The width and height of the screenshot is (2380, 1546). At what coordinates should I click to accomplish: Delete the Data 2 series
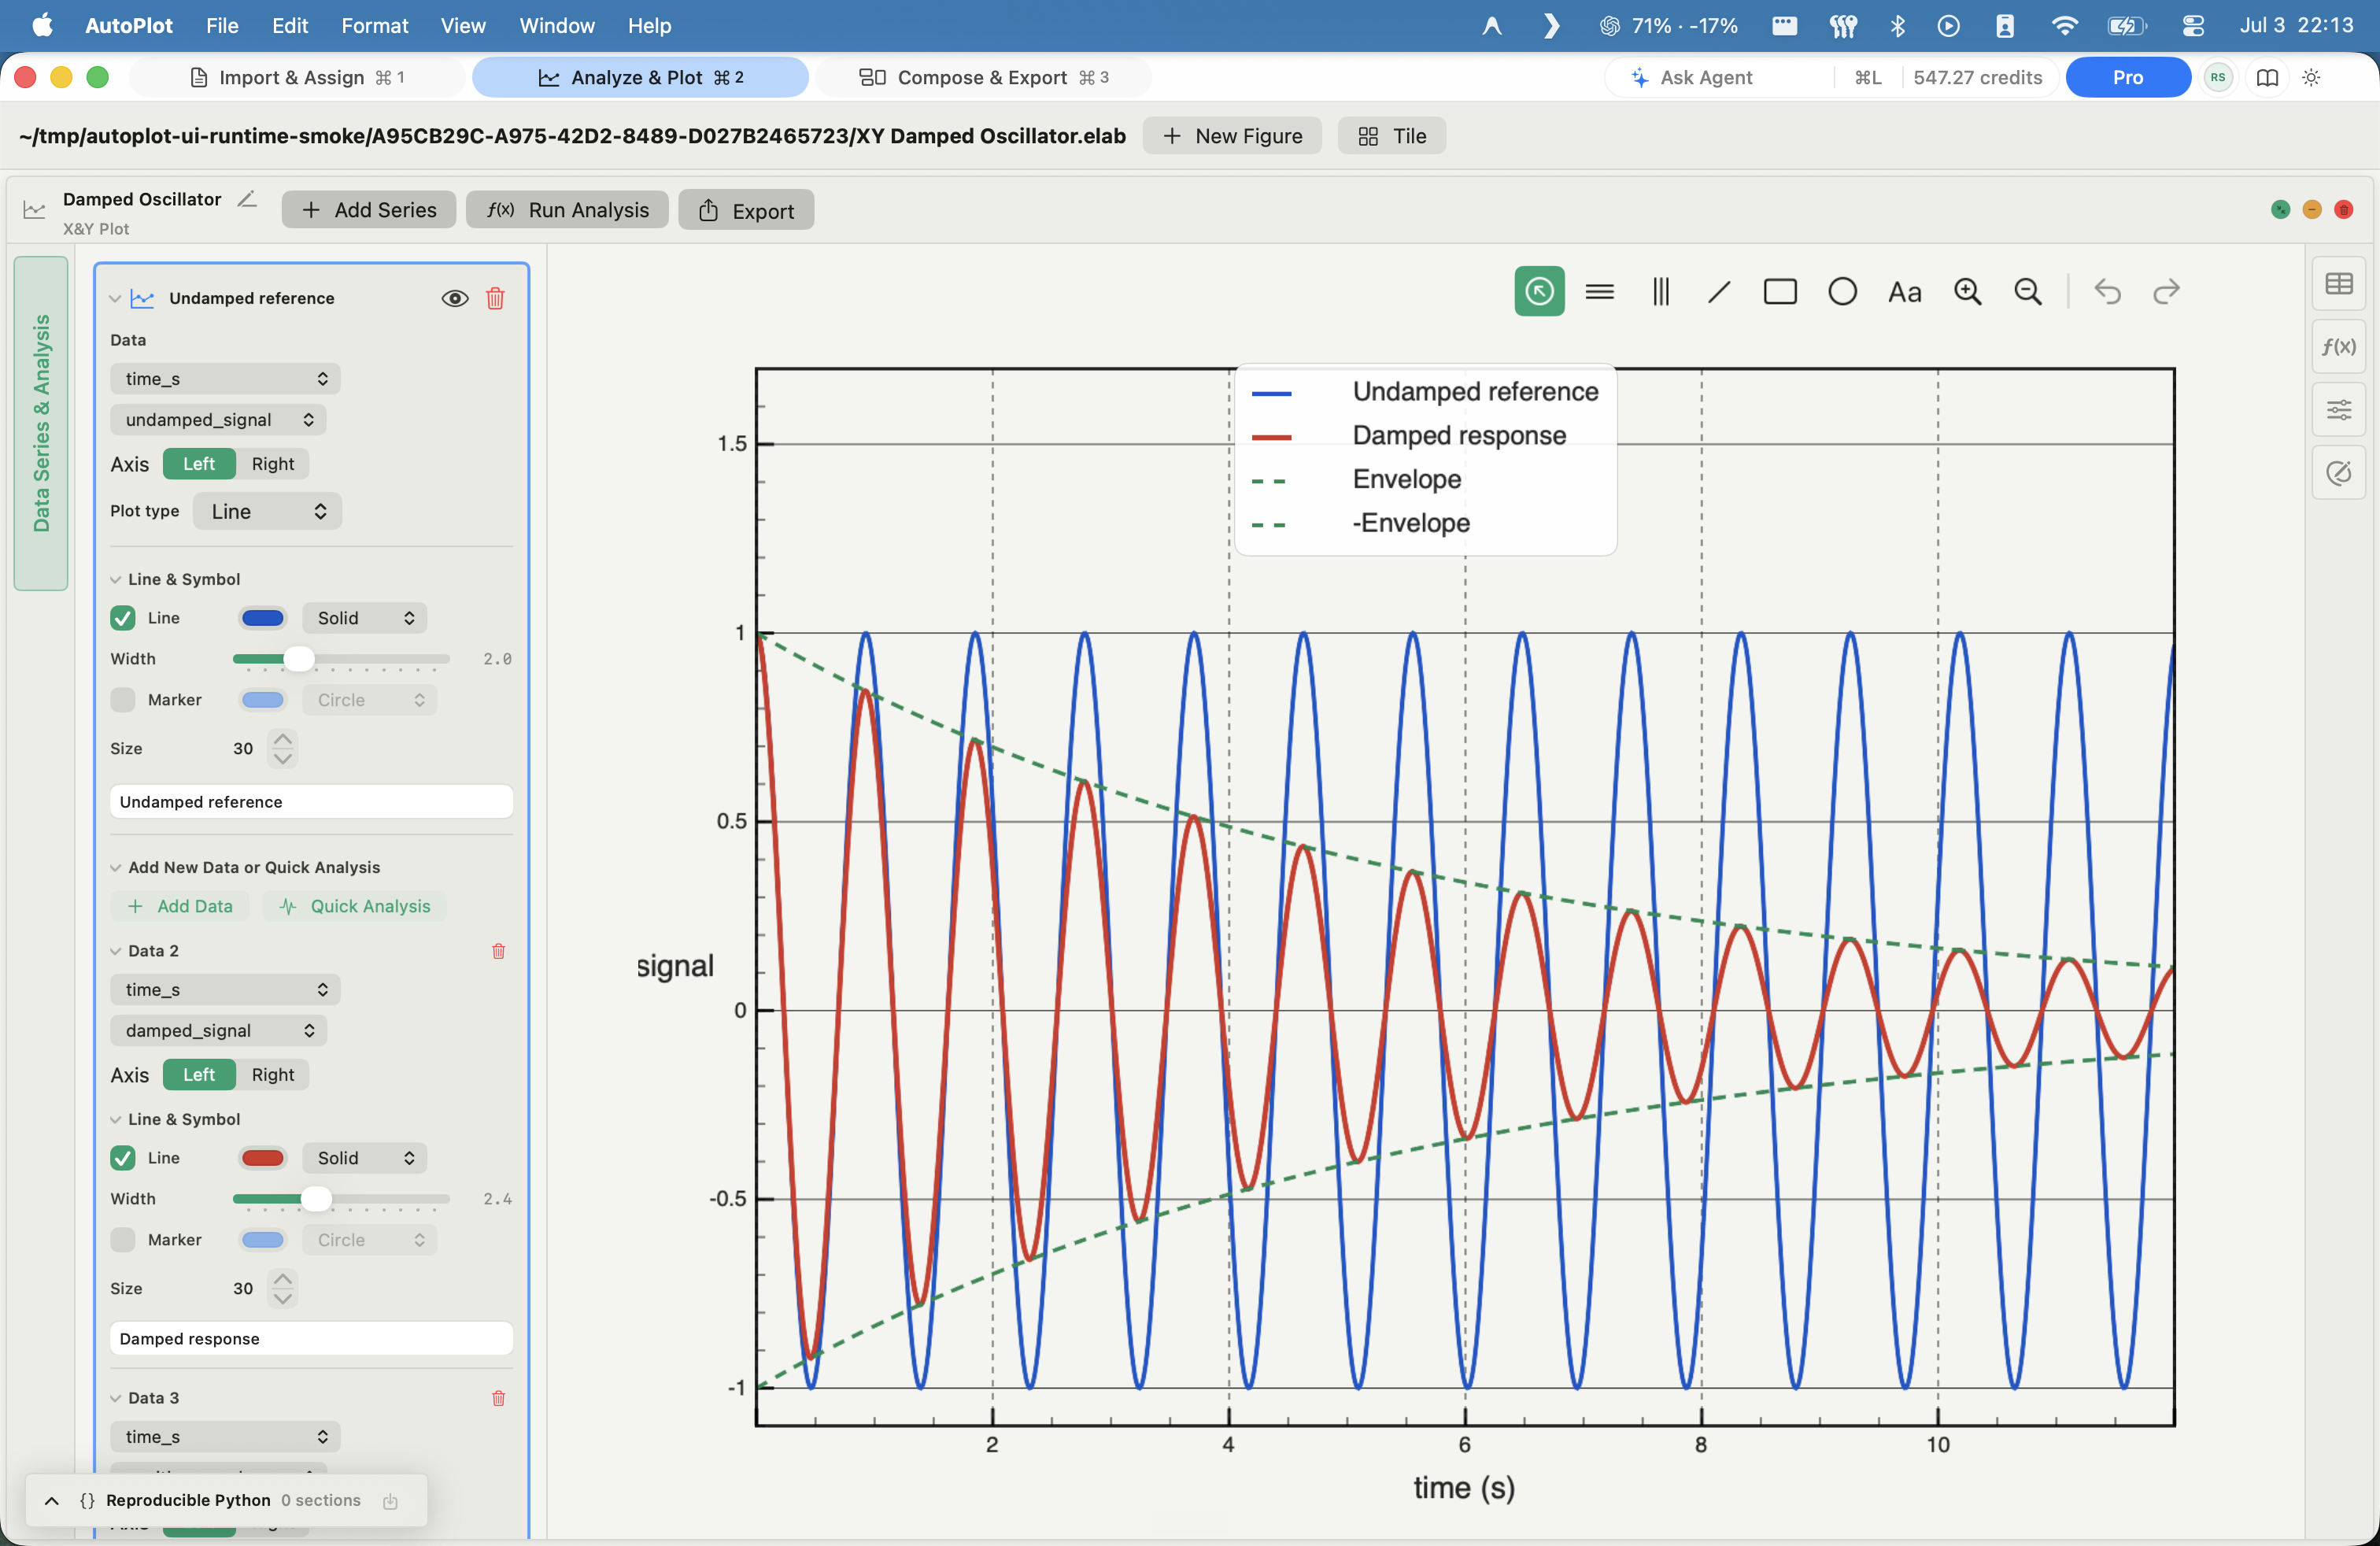pos(498,950)
